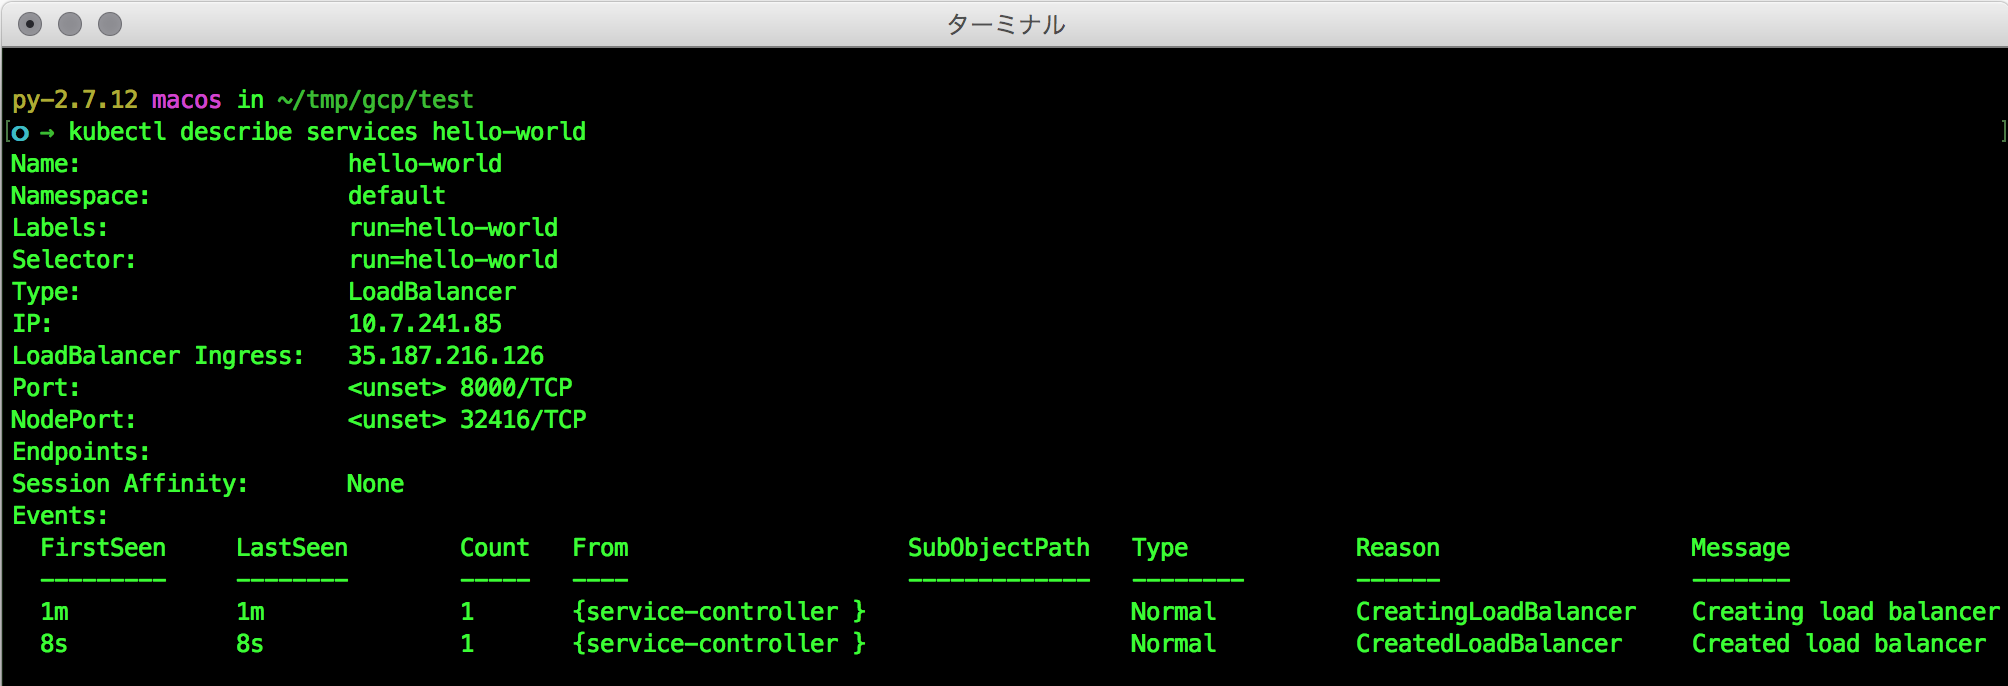2008x686 pixels.
Task: Click the NodePort value 32416/TCP
Action: click(523, 420)
